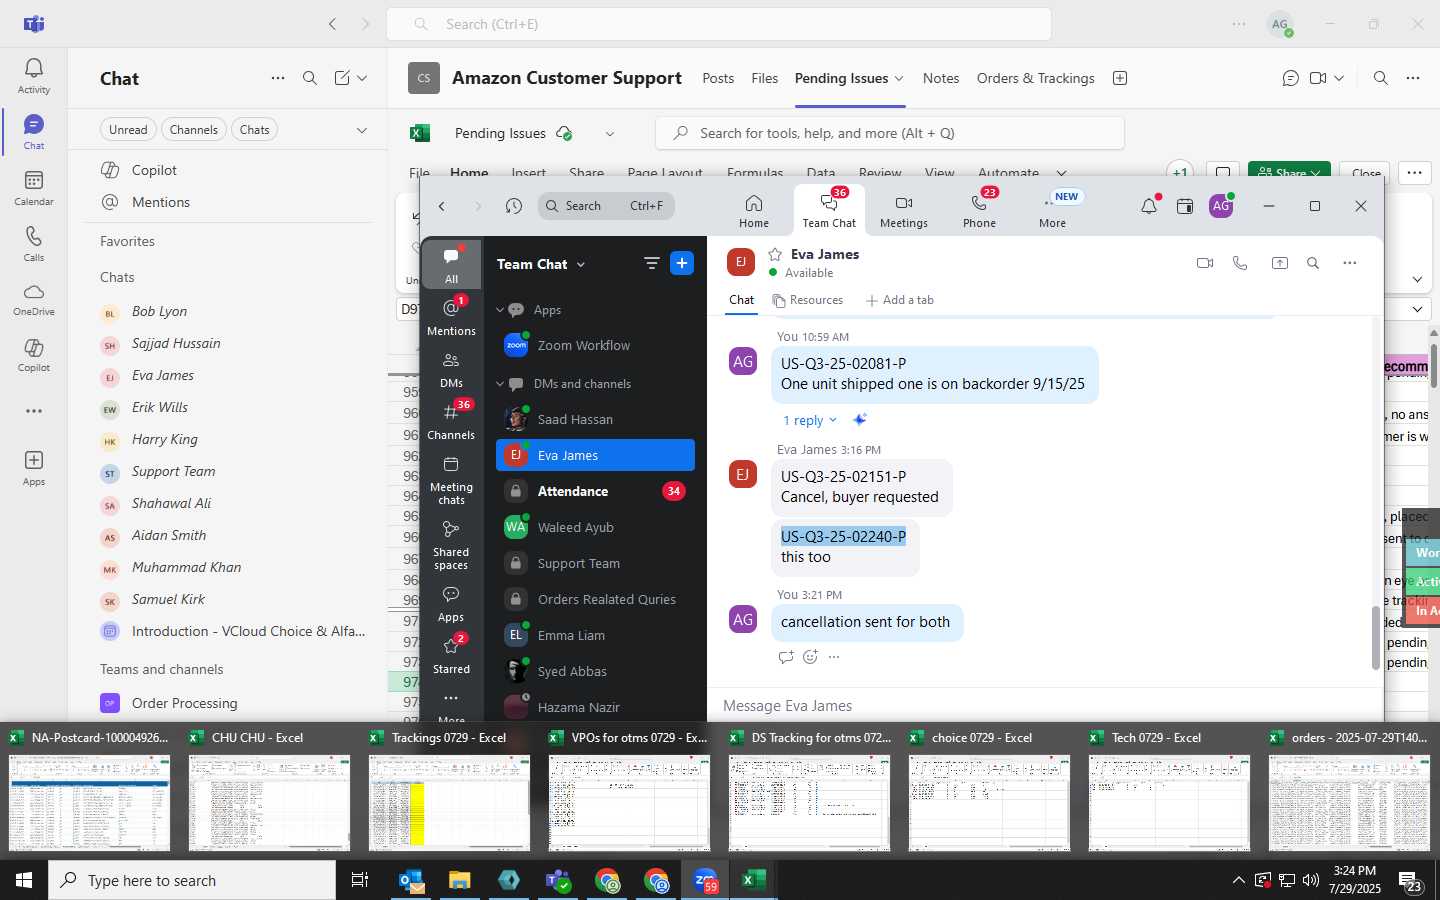Image resolution: width=1440 pixels, height=900 pixels.
Task: Open DMs section in Zoom sidebar
Action: coord(452,369)
